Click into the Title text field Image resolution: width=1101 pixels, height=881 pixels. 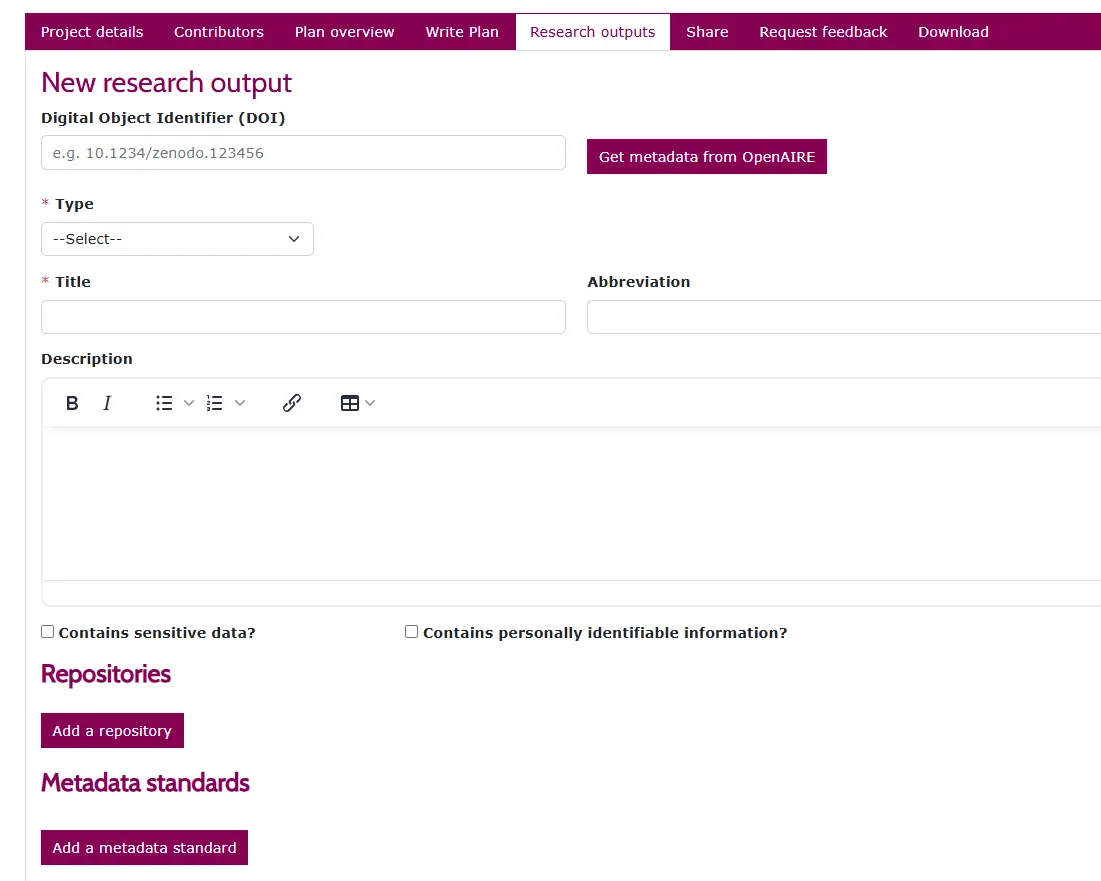[303, 317]
